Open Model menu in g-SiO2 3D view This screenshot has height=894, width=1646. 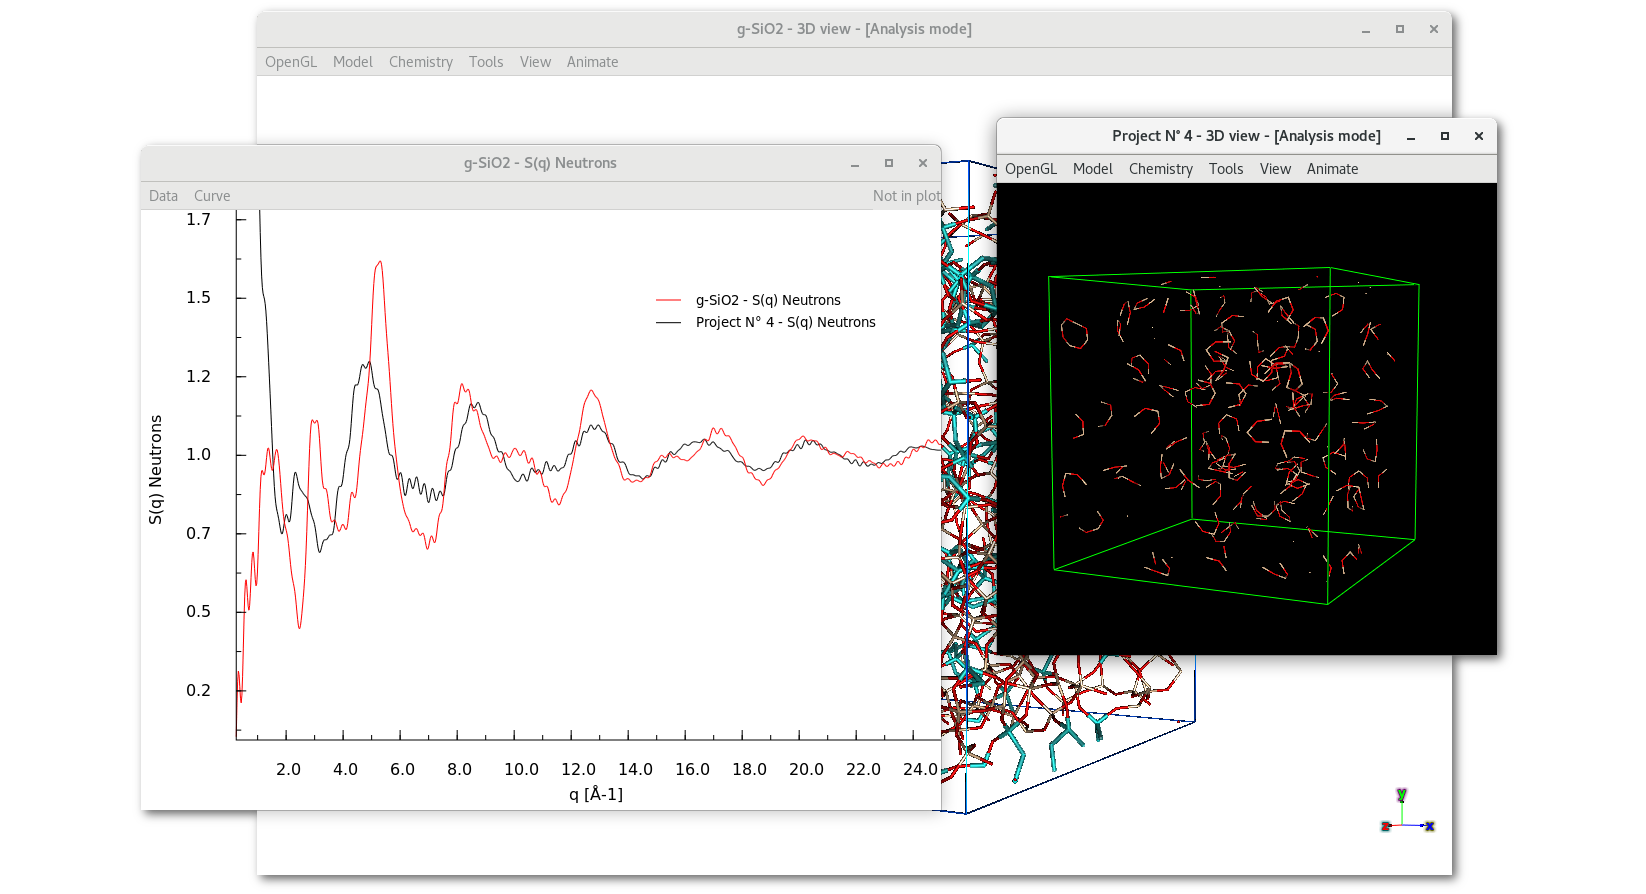pyautogui.click(x=352, y=62)
